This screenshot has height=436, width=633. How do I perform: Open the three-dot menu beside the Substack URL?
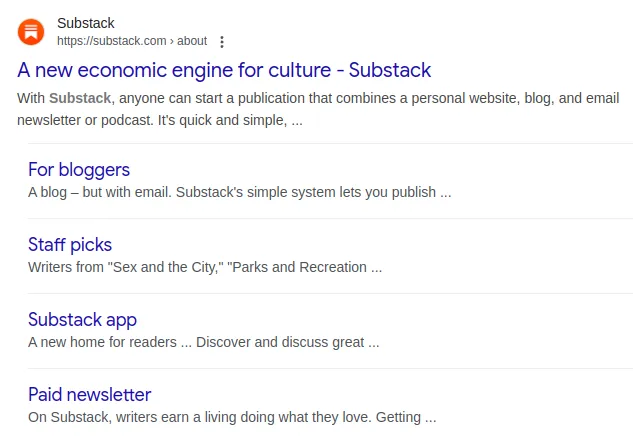point(222,42)
